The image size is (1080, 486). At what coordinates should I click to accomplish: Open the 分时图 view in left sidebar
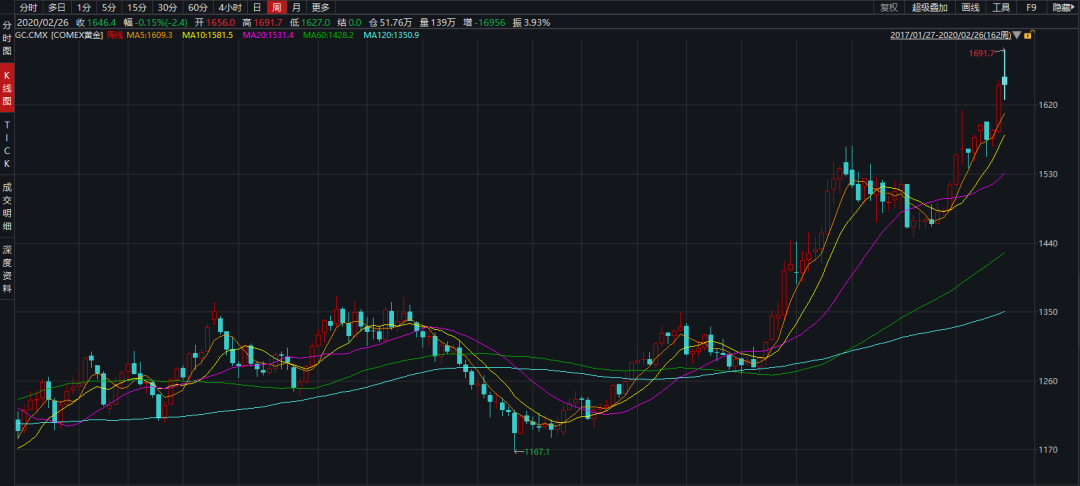coord(7,37)
